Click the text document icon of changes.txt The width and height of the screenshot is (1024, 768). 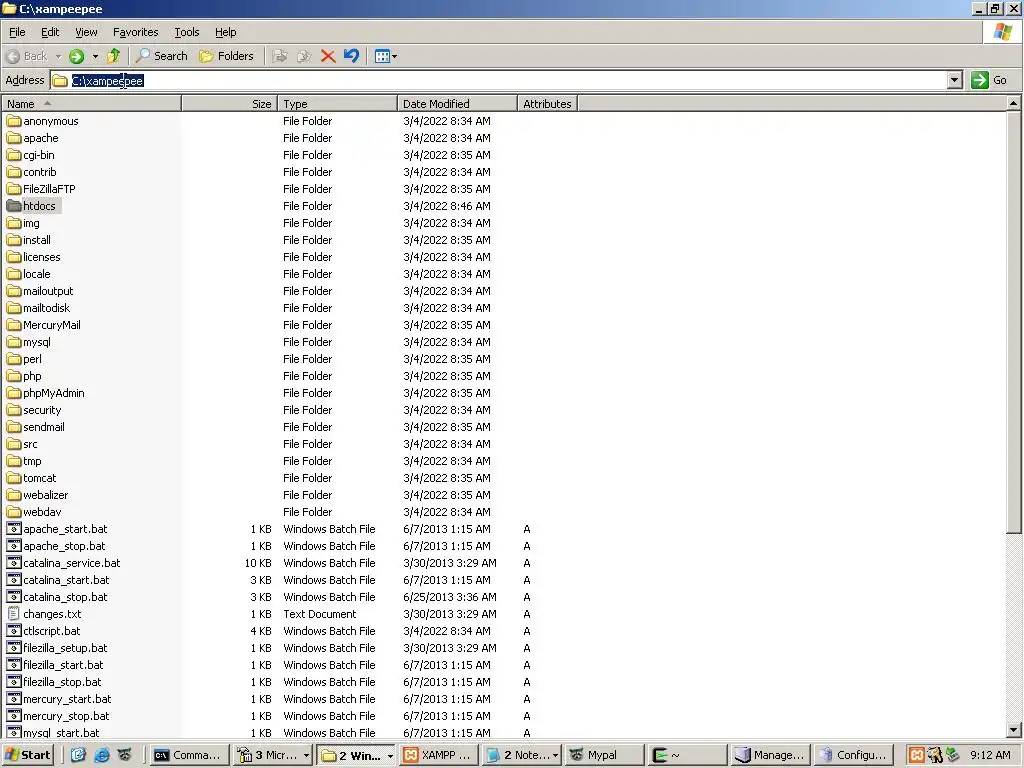click(x=14, y=613)
